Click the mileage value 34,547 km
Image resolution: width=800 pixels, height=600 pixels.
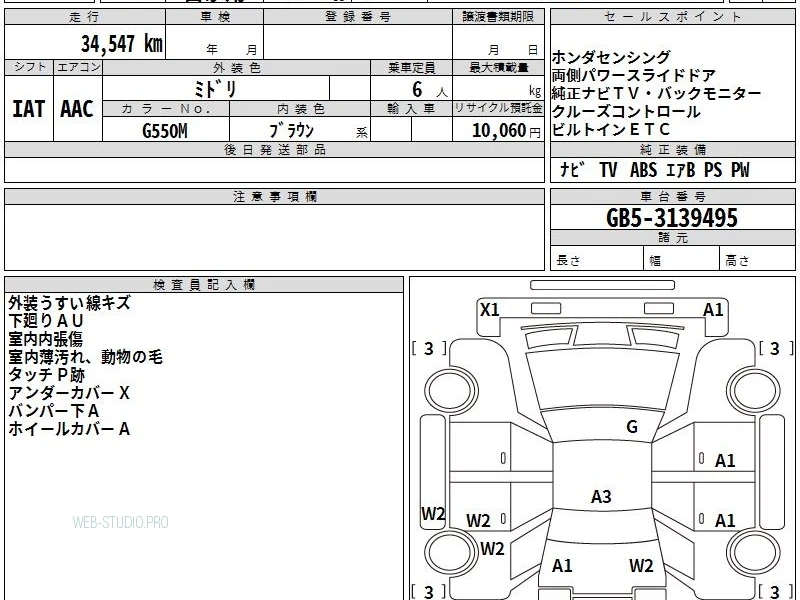tap(121, 43)
